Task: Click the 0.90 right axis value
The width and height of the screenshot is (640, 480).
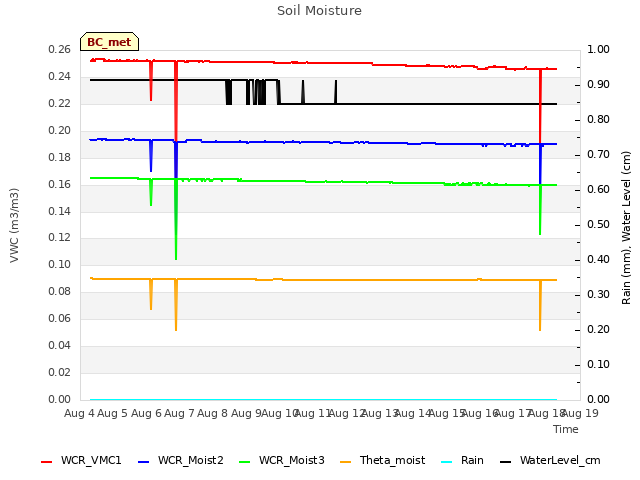Action: [598, 84]
